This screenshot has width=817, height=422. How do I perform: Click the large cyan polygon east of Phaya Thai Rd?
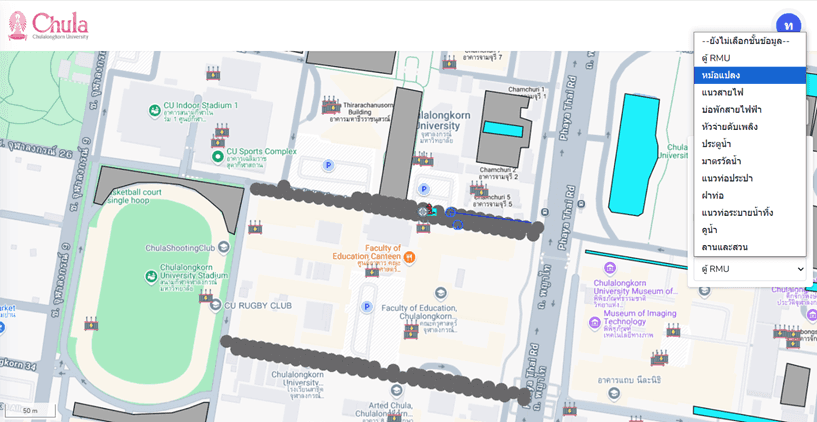(x=633, y=156)
